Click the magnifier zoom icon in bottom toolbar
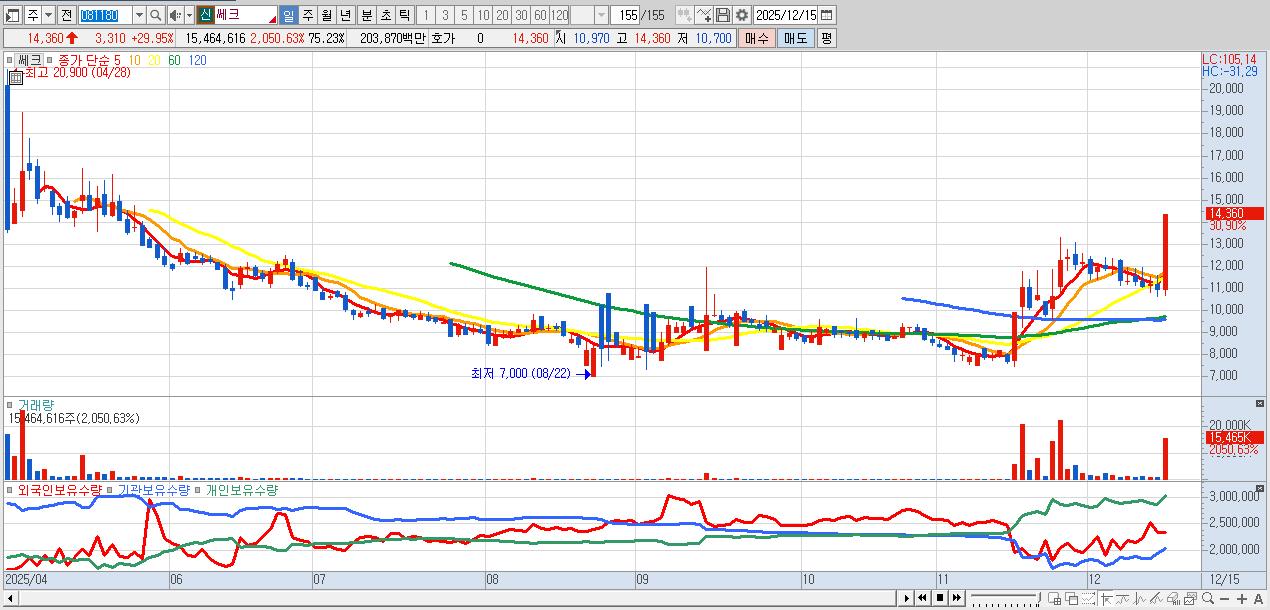 pos(1208,598)
